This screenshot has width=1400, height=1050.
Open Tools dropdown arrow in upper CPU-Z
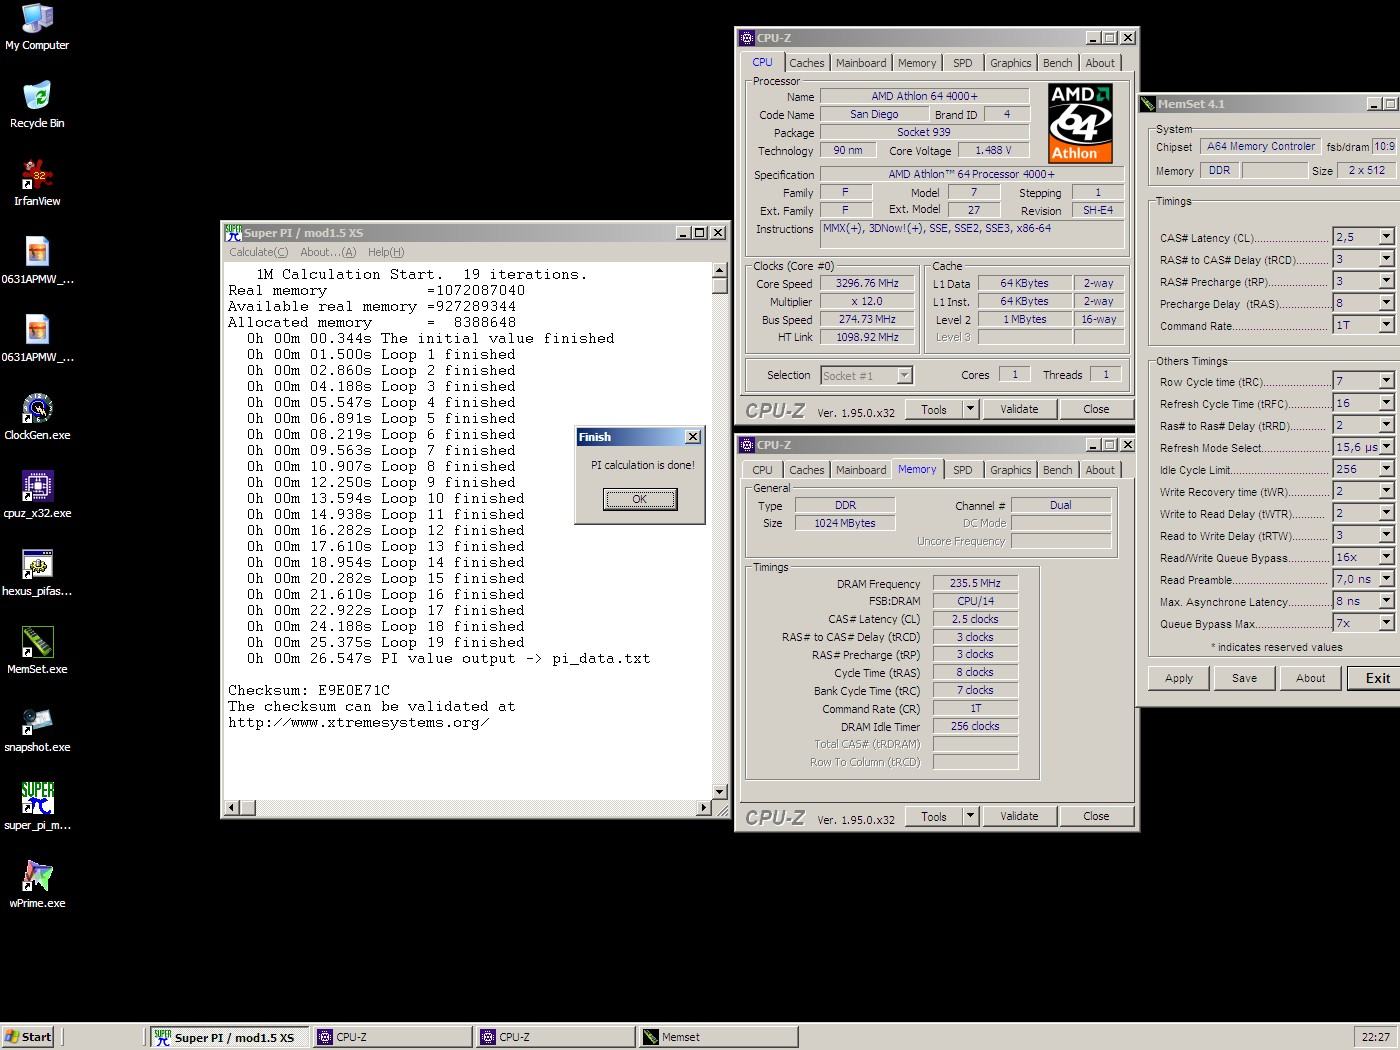pyautogui.click(x=969, y=409)
